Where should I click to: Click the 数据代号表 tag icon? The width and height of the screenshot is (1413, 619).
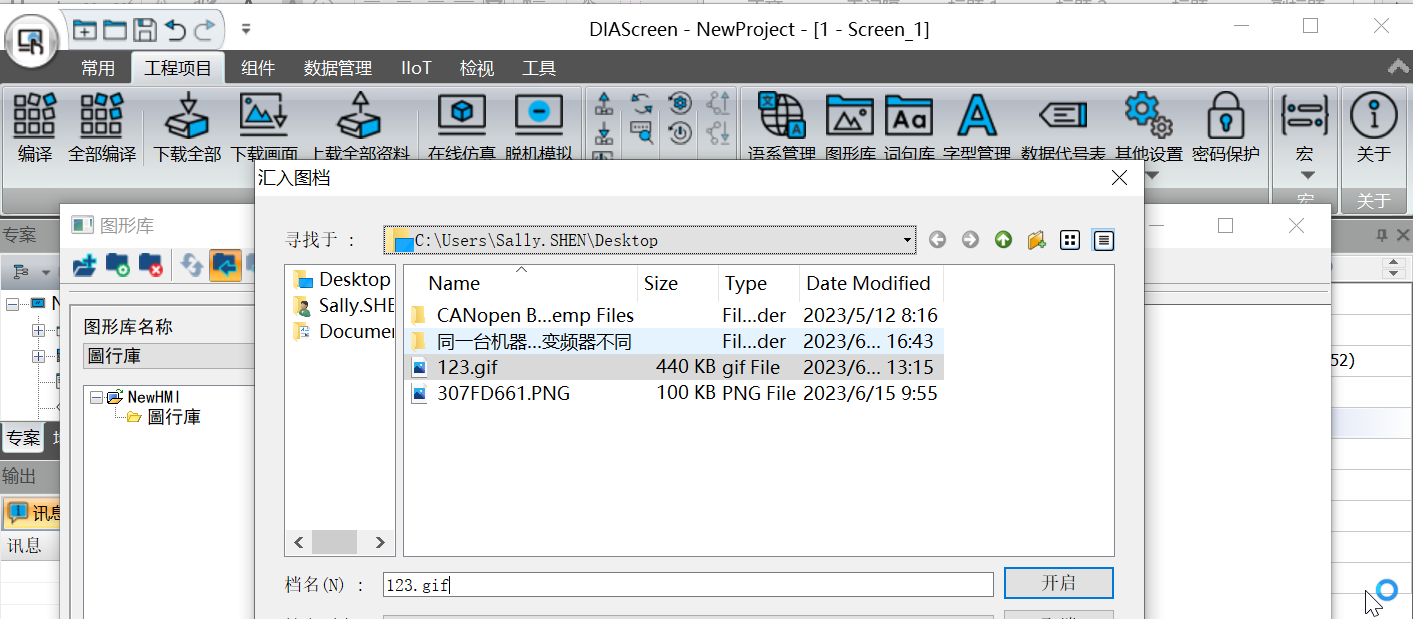click(x=1062, y=117)
